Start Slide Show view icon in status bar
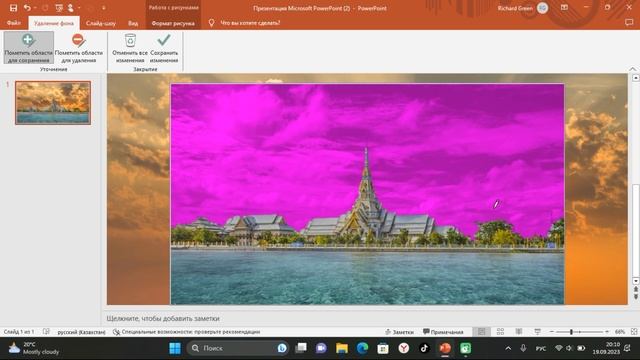640x360 pixels. click(538, 332)
